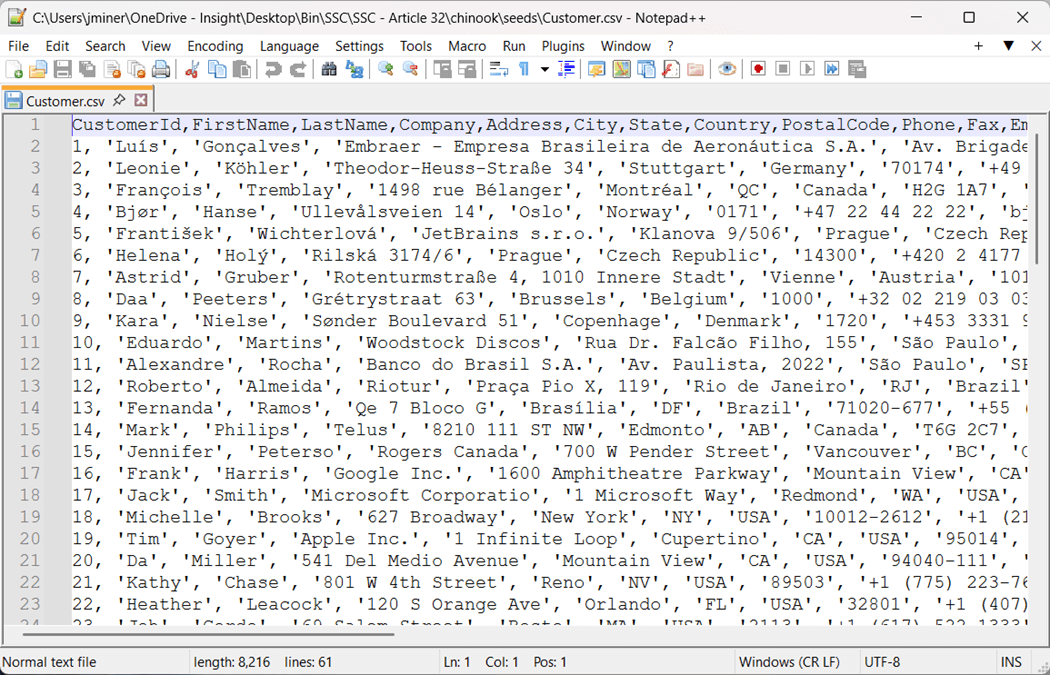Image resolution: width=1050 pixels, height=675 pixels.
Task: Click the Paste toolbar icon
Action: coord(242,69)
